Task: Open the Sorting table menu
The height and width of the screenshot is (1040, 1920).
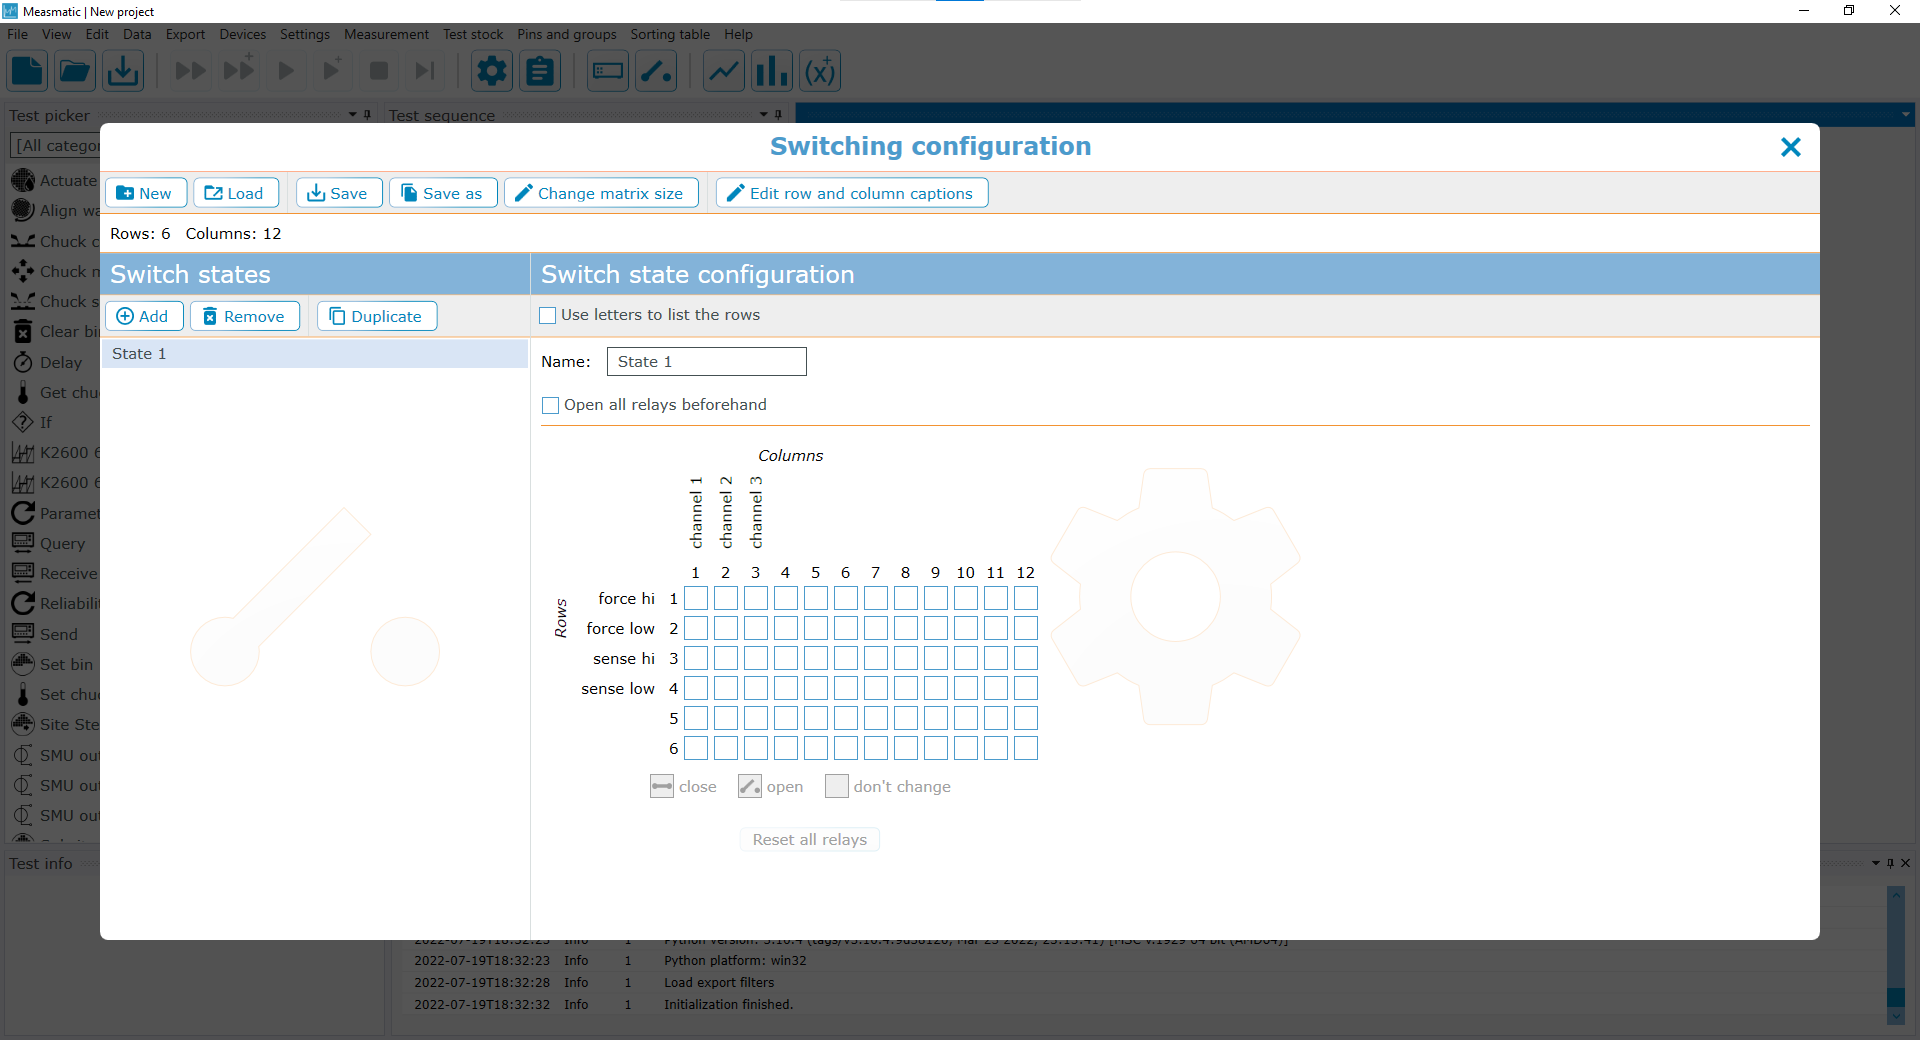Action: (x=670, y=34)
